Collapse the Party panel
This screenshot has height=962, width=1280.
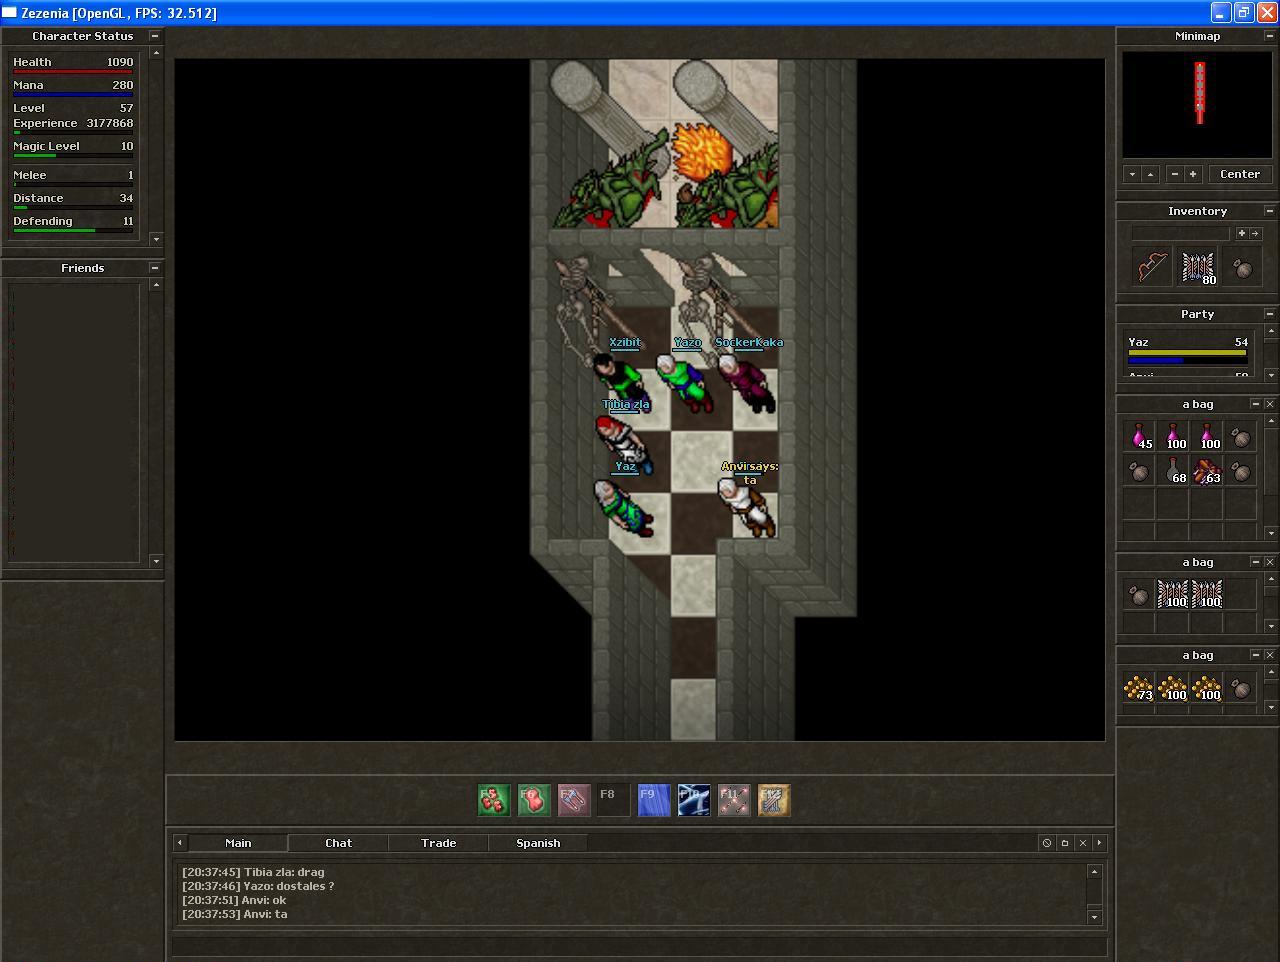1270,314
